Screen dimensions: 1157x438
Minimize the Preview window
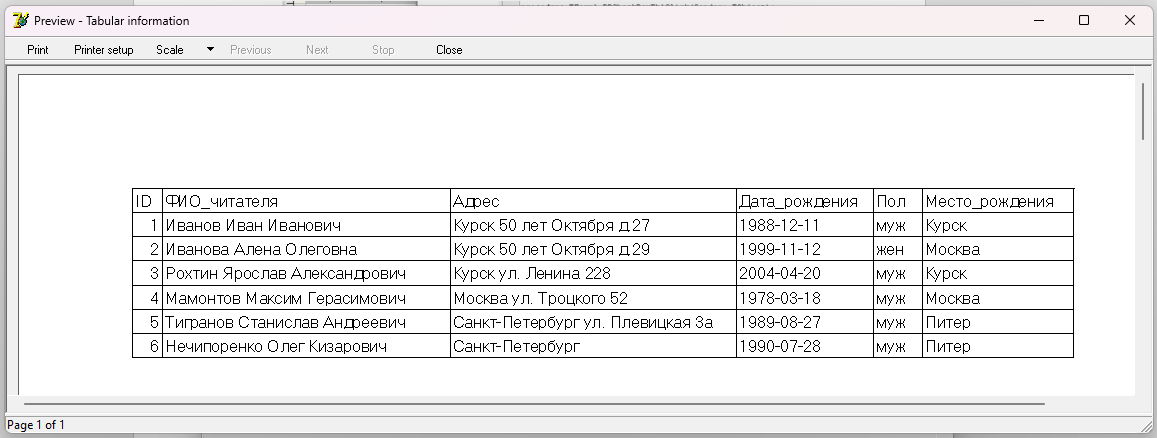[1039, 21]
